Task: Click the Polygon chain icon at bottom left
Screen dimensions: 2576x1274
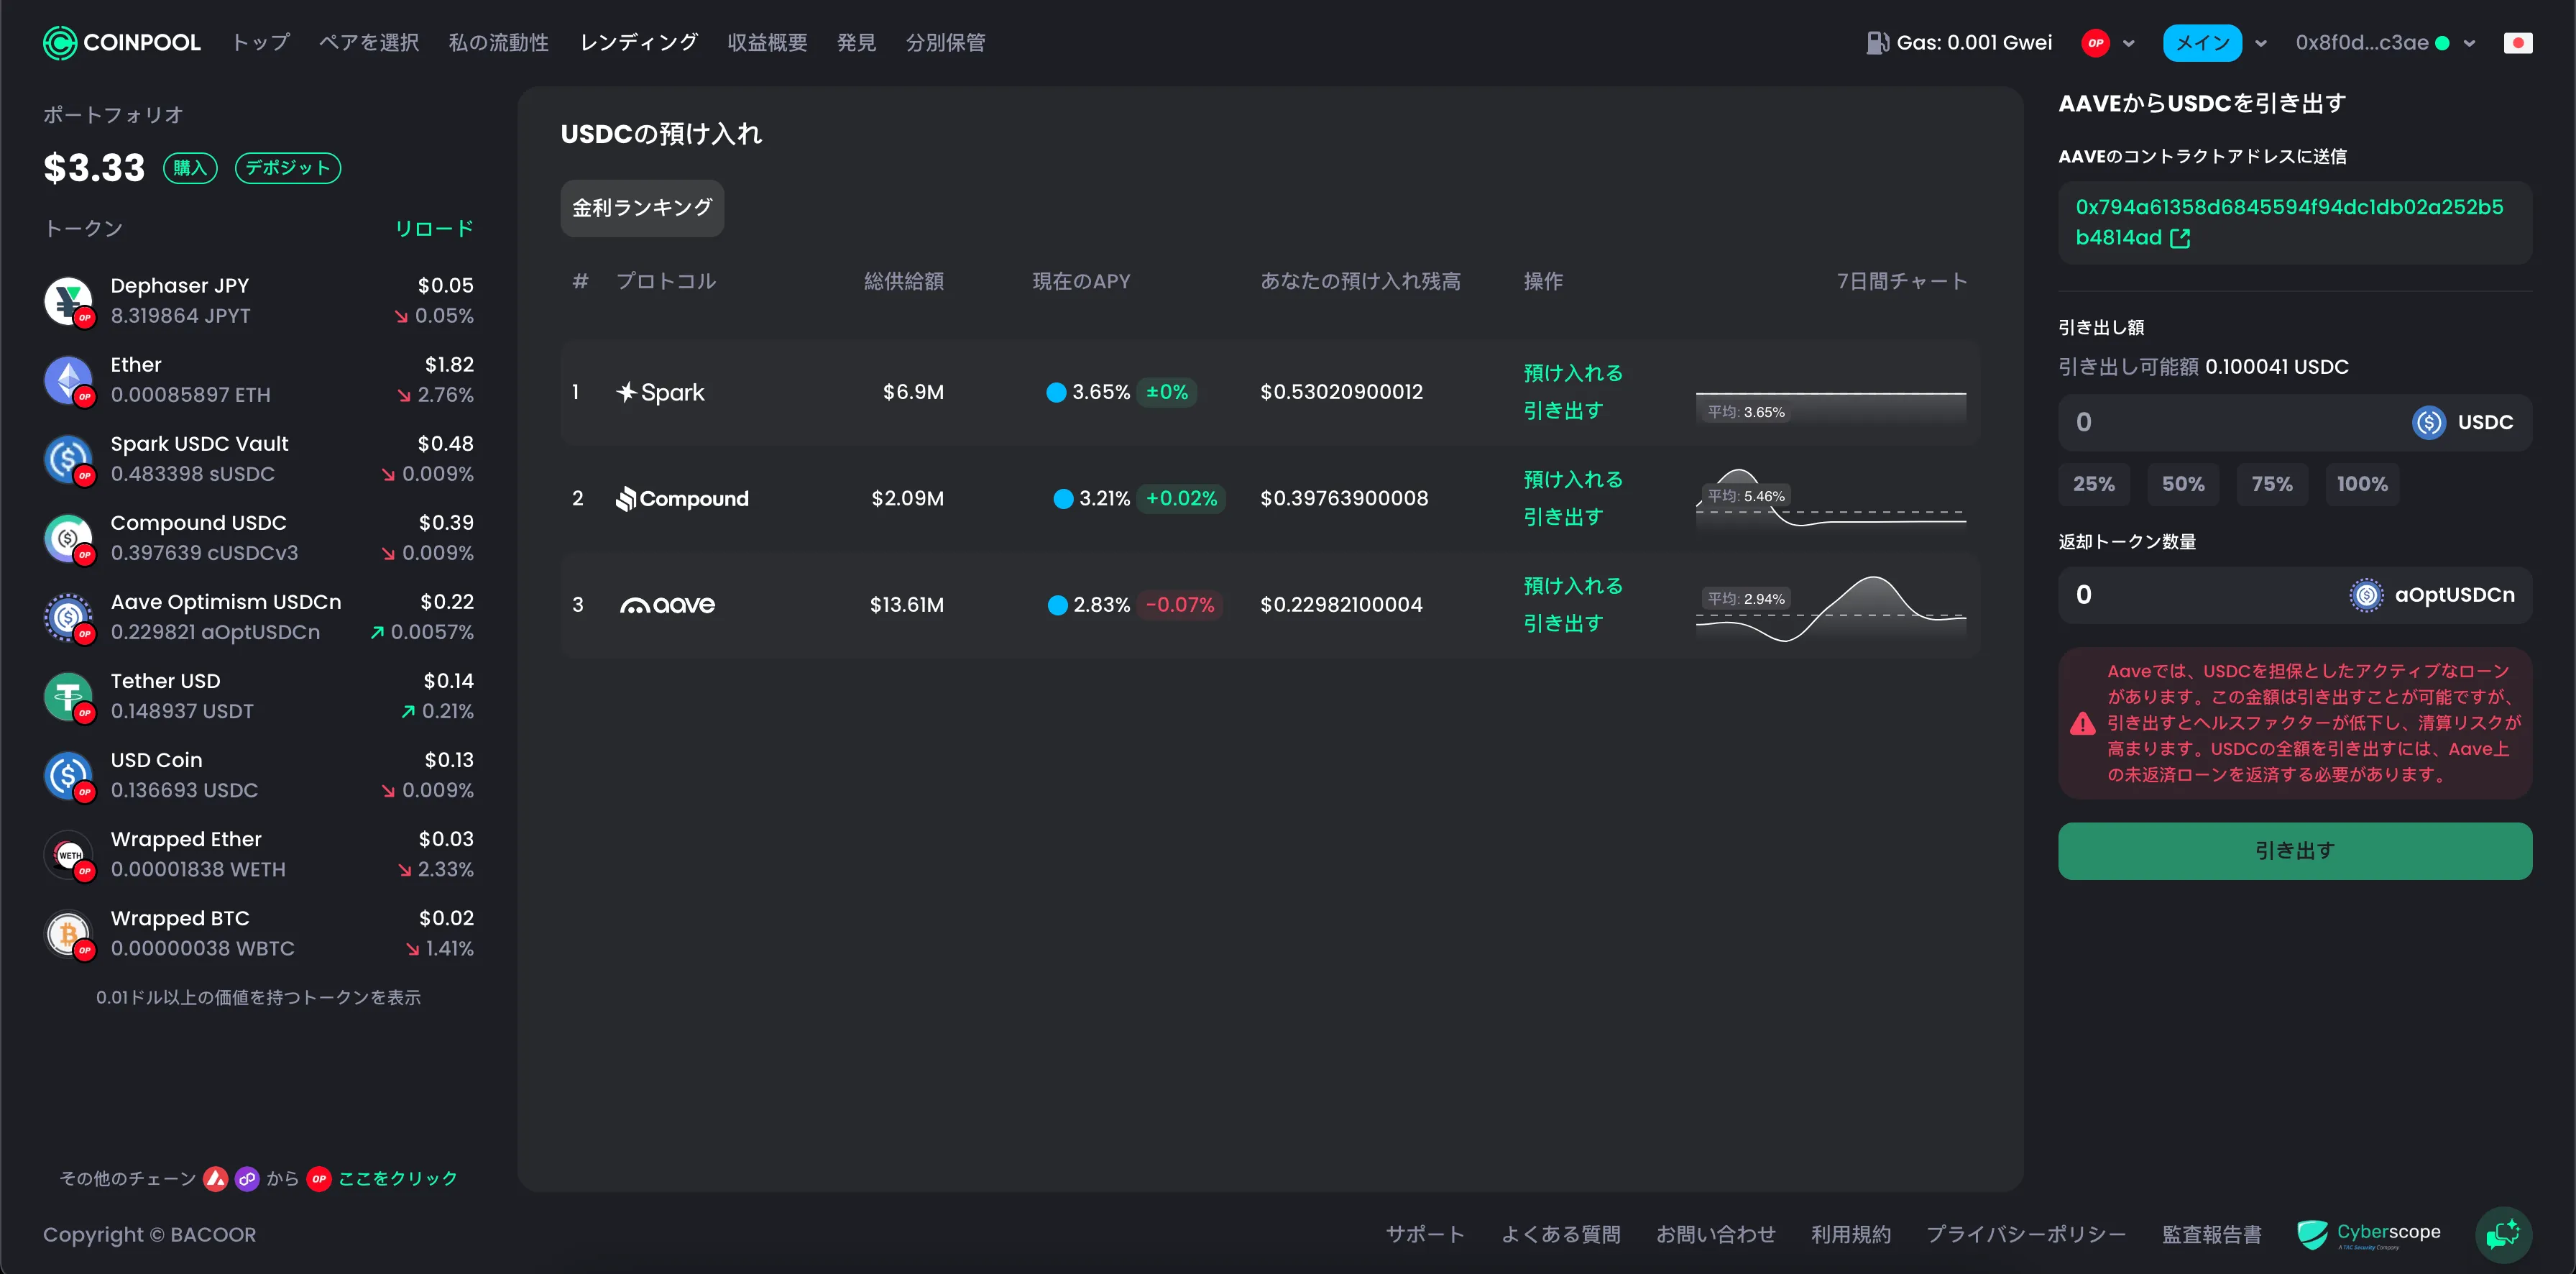Action: tap(247, 1179)
